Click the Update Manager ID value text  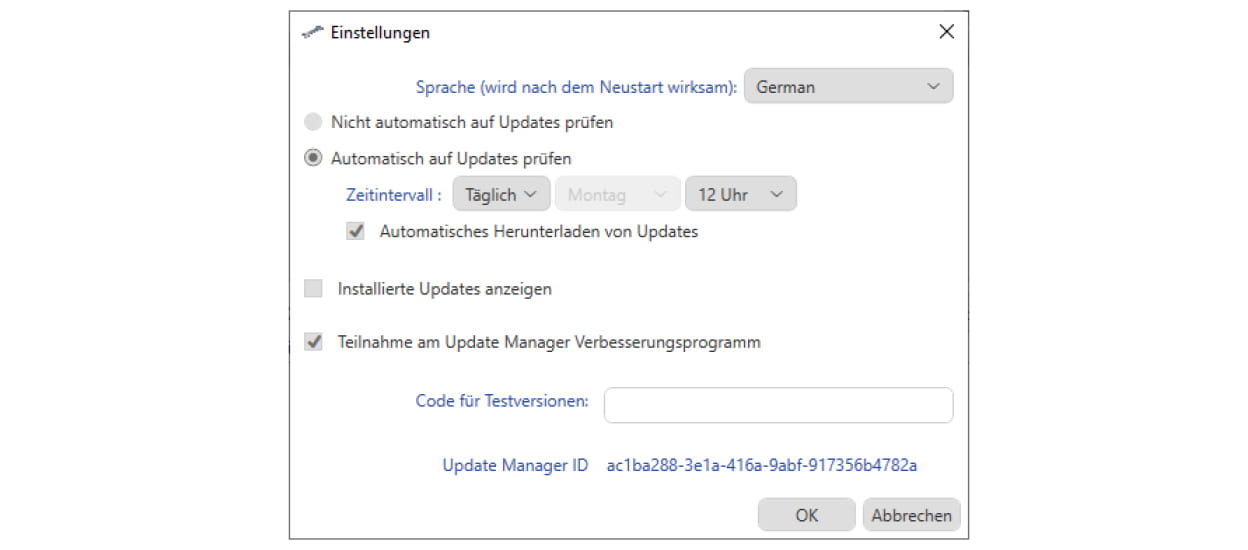[762, 465]
